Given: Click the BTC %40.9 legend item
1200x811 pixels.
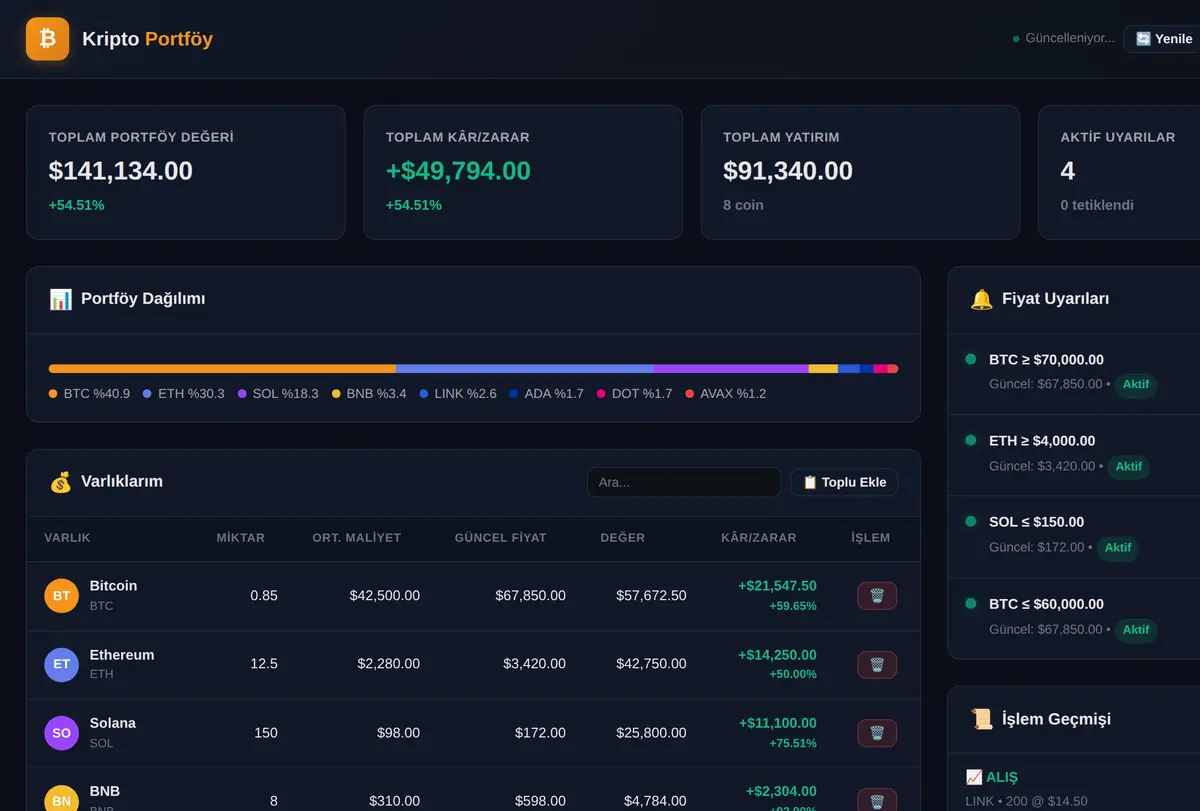Looking at the screenshot, I should 89,394.
